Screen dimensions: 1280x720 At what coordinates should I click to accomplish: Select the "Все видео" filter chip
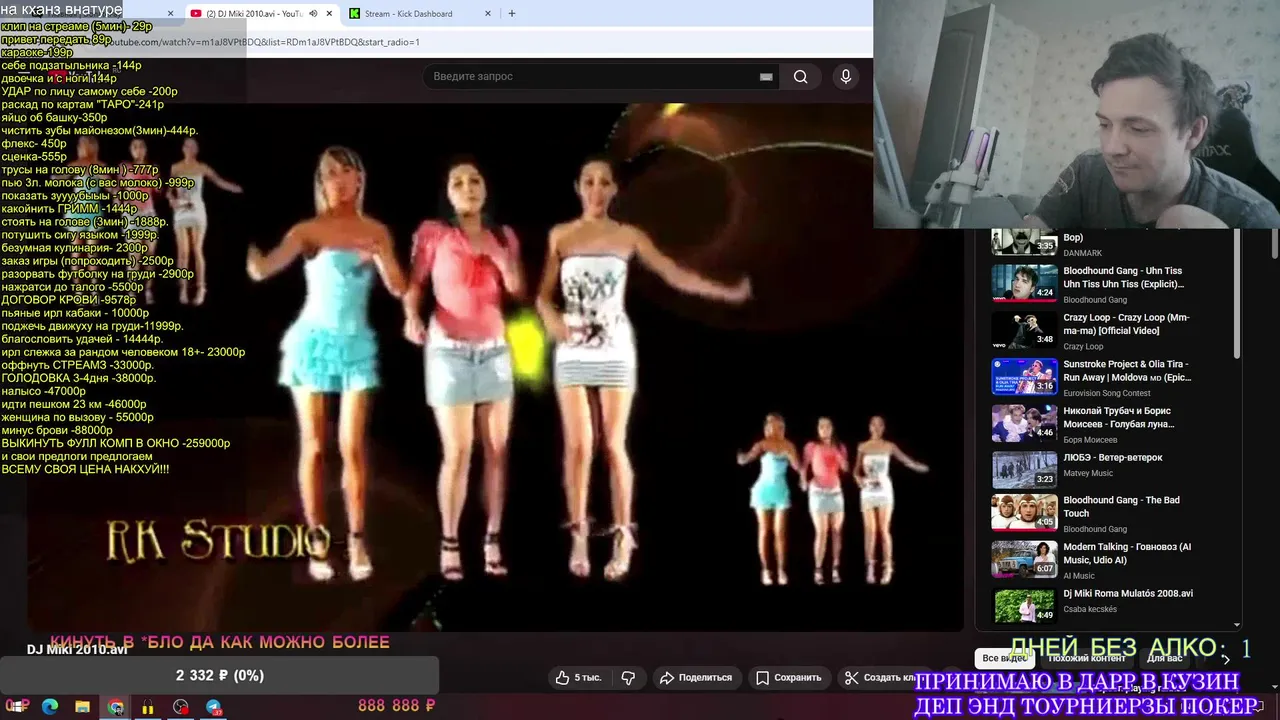point(1004,658)
